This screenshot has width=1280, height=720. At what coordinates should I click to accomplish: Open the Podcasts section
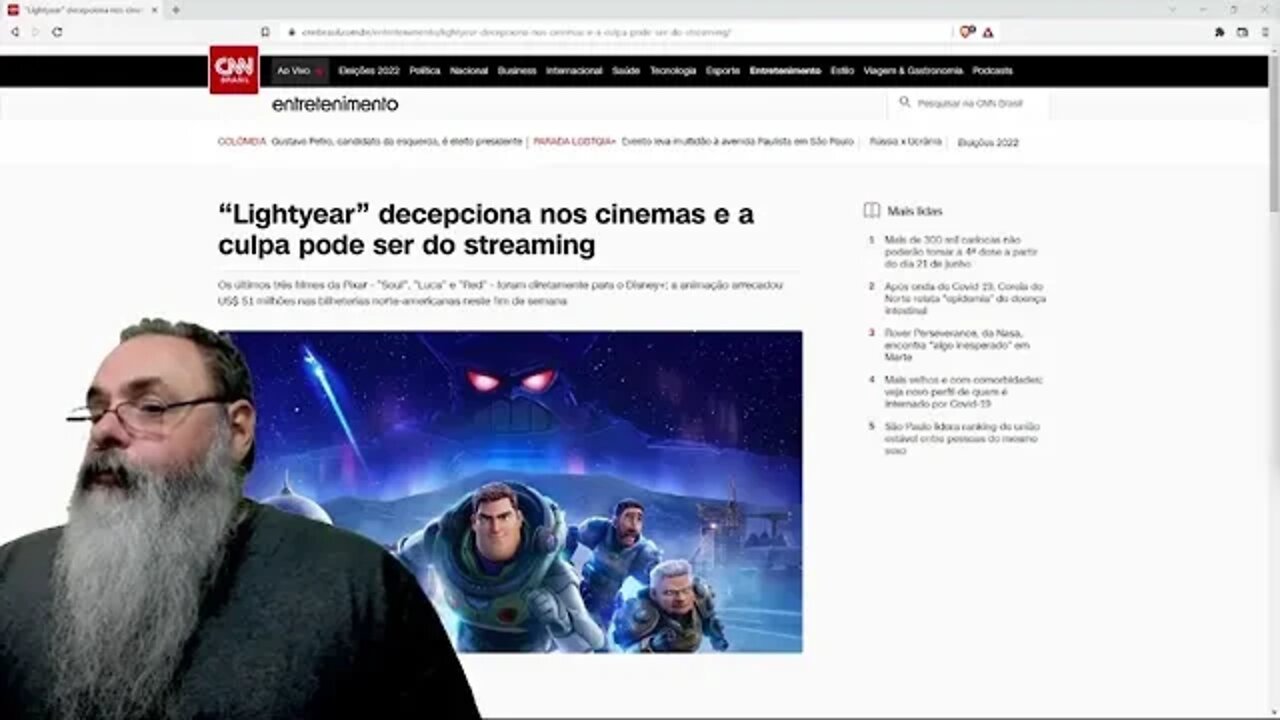click(x=992, y=71)
